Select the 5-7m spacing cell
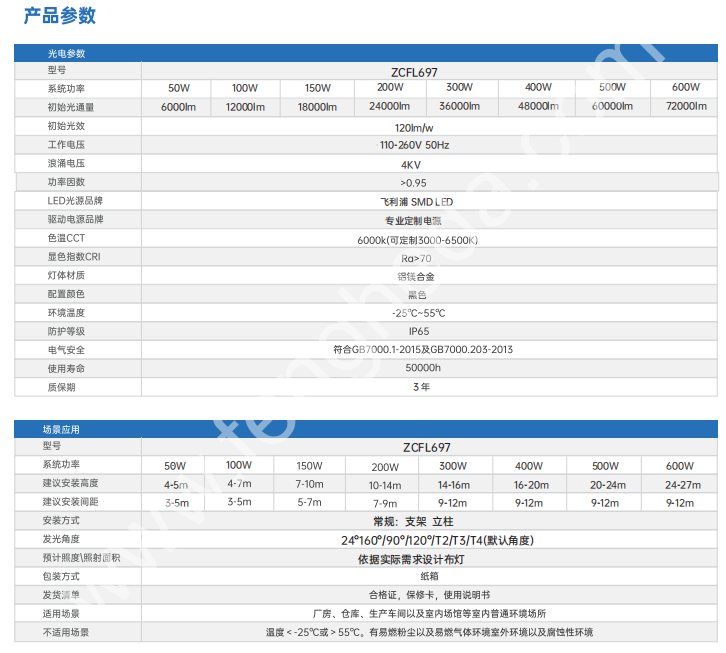The height and width of the screenshot is (653, 726). [309, 502]
